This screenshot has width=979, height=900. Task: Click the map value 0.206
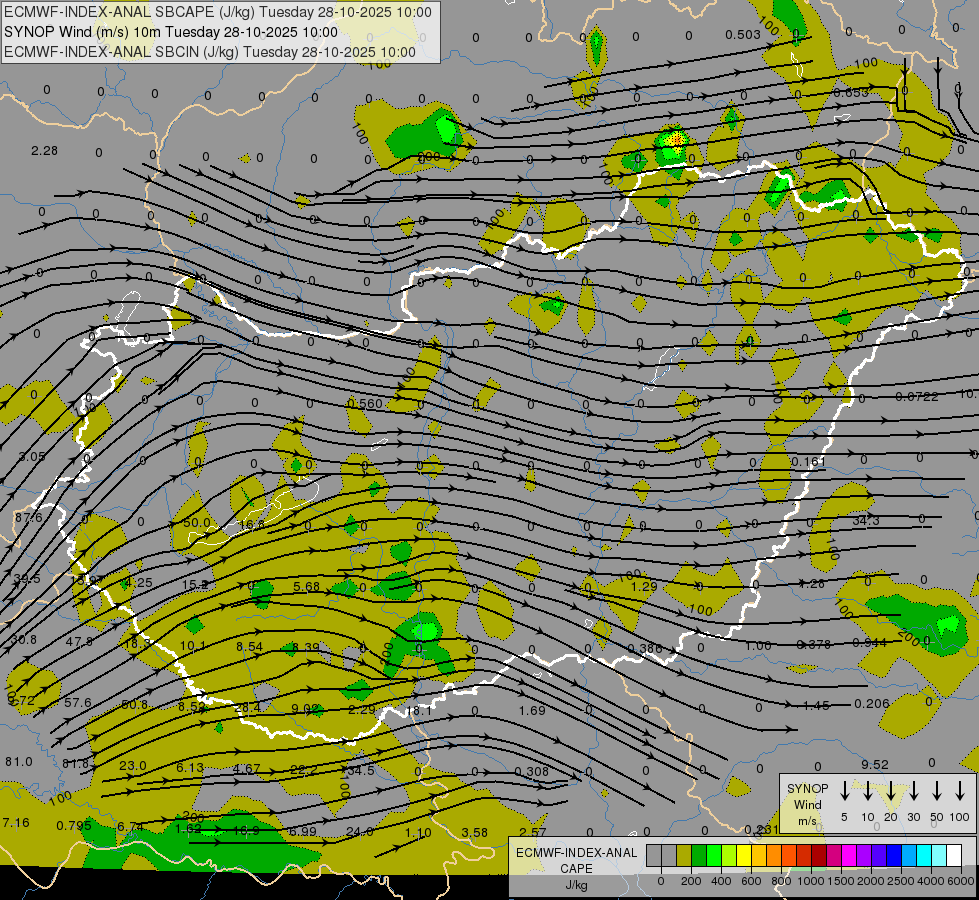872,703
